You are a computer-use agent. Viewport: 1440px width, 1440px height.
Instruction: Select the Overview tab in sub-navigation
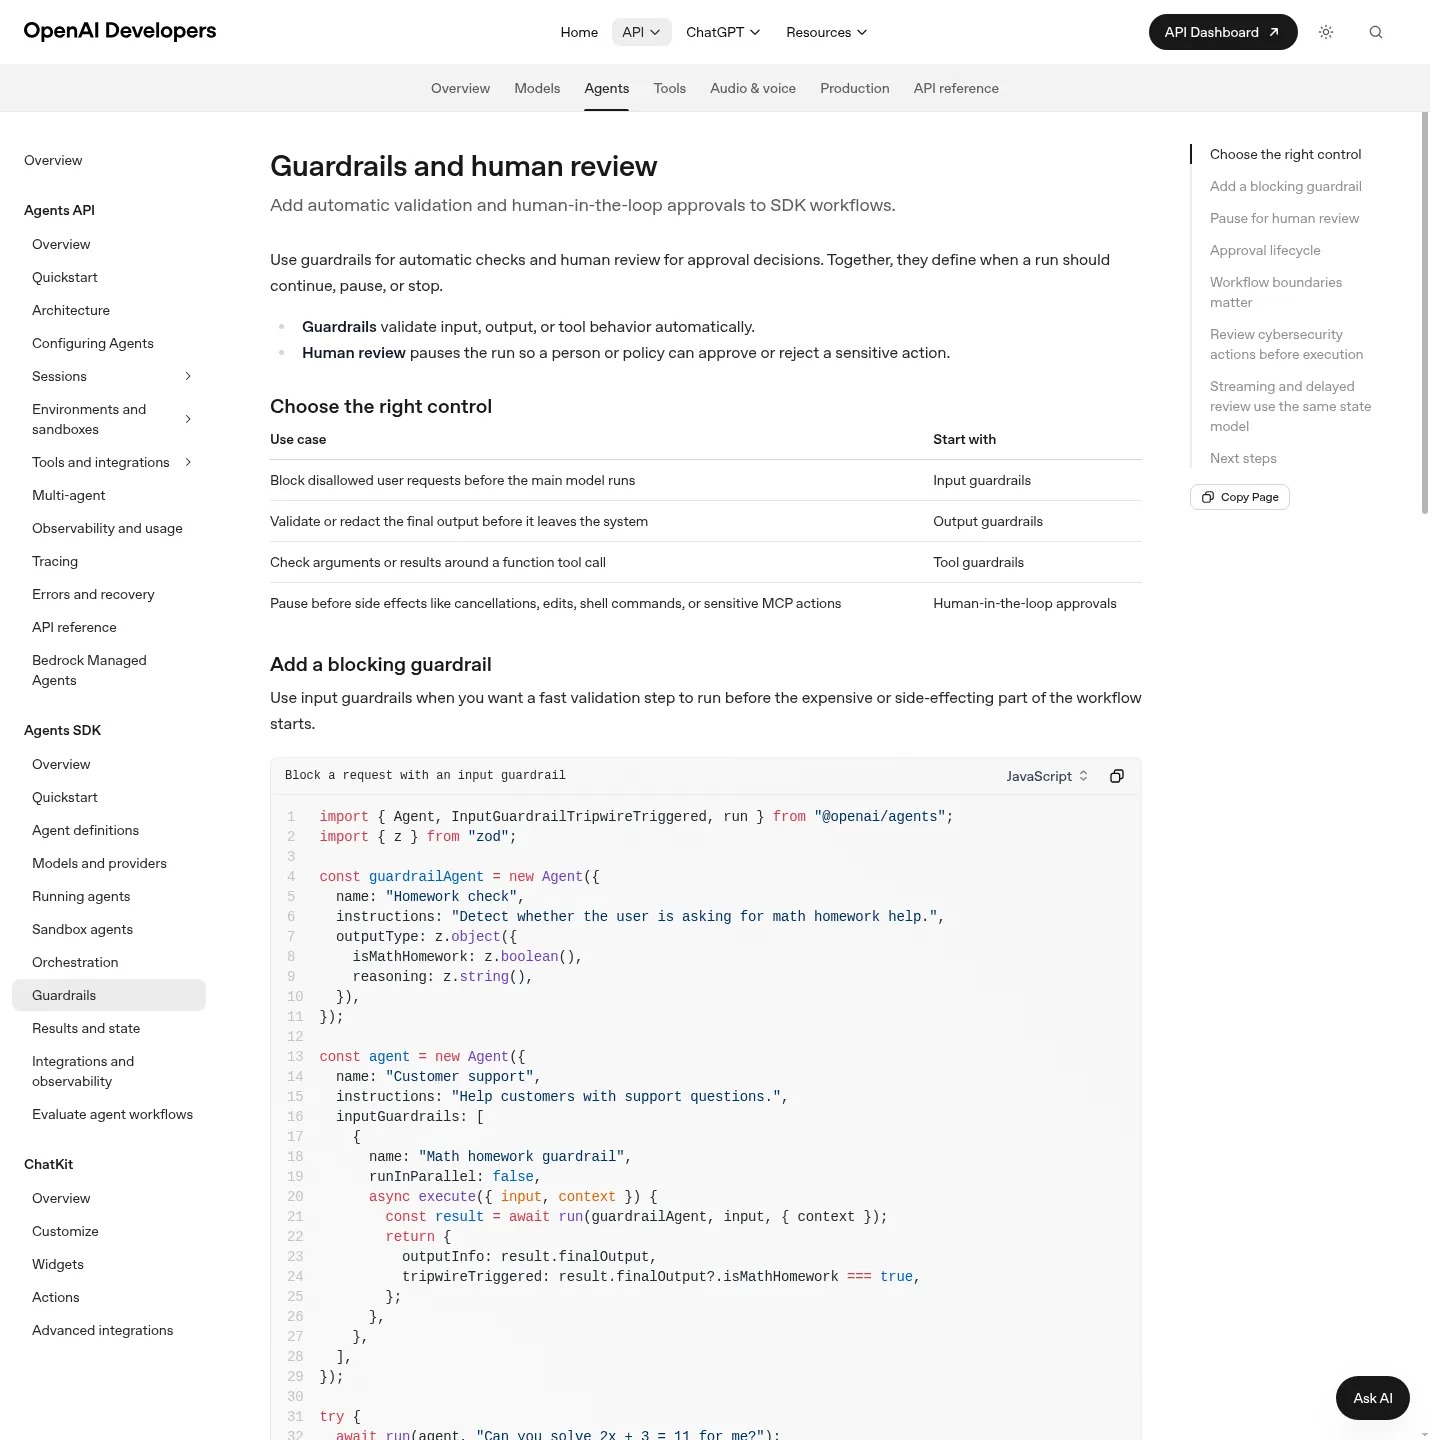tap(460, 88)
